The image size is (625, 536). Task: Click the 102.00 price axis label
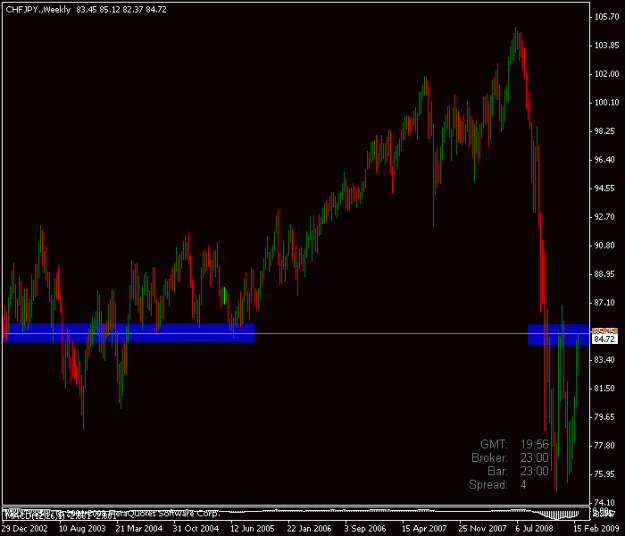pos(607,74)
